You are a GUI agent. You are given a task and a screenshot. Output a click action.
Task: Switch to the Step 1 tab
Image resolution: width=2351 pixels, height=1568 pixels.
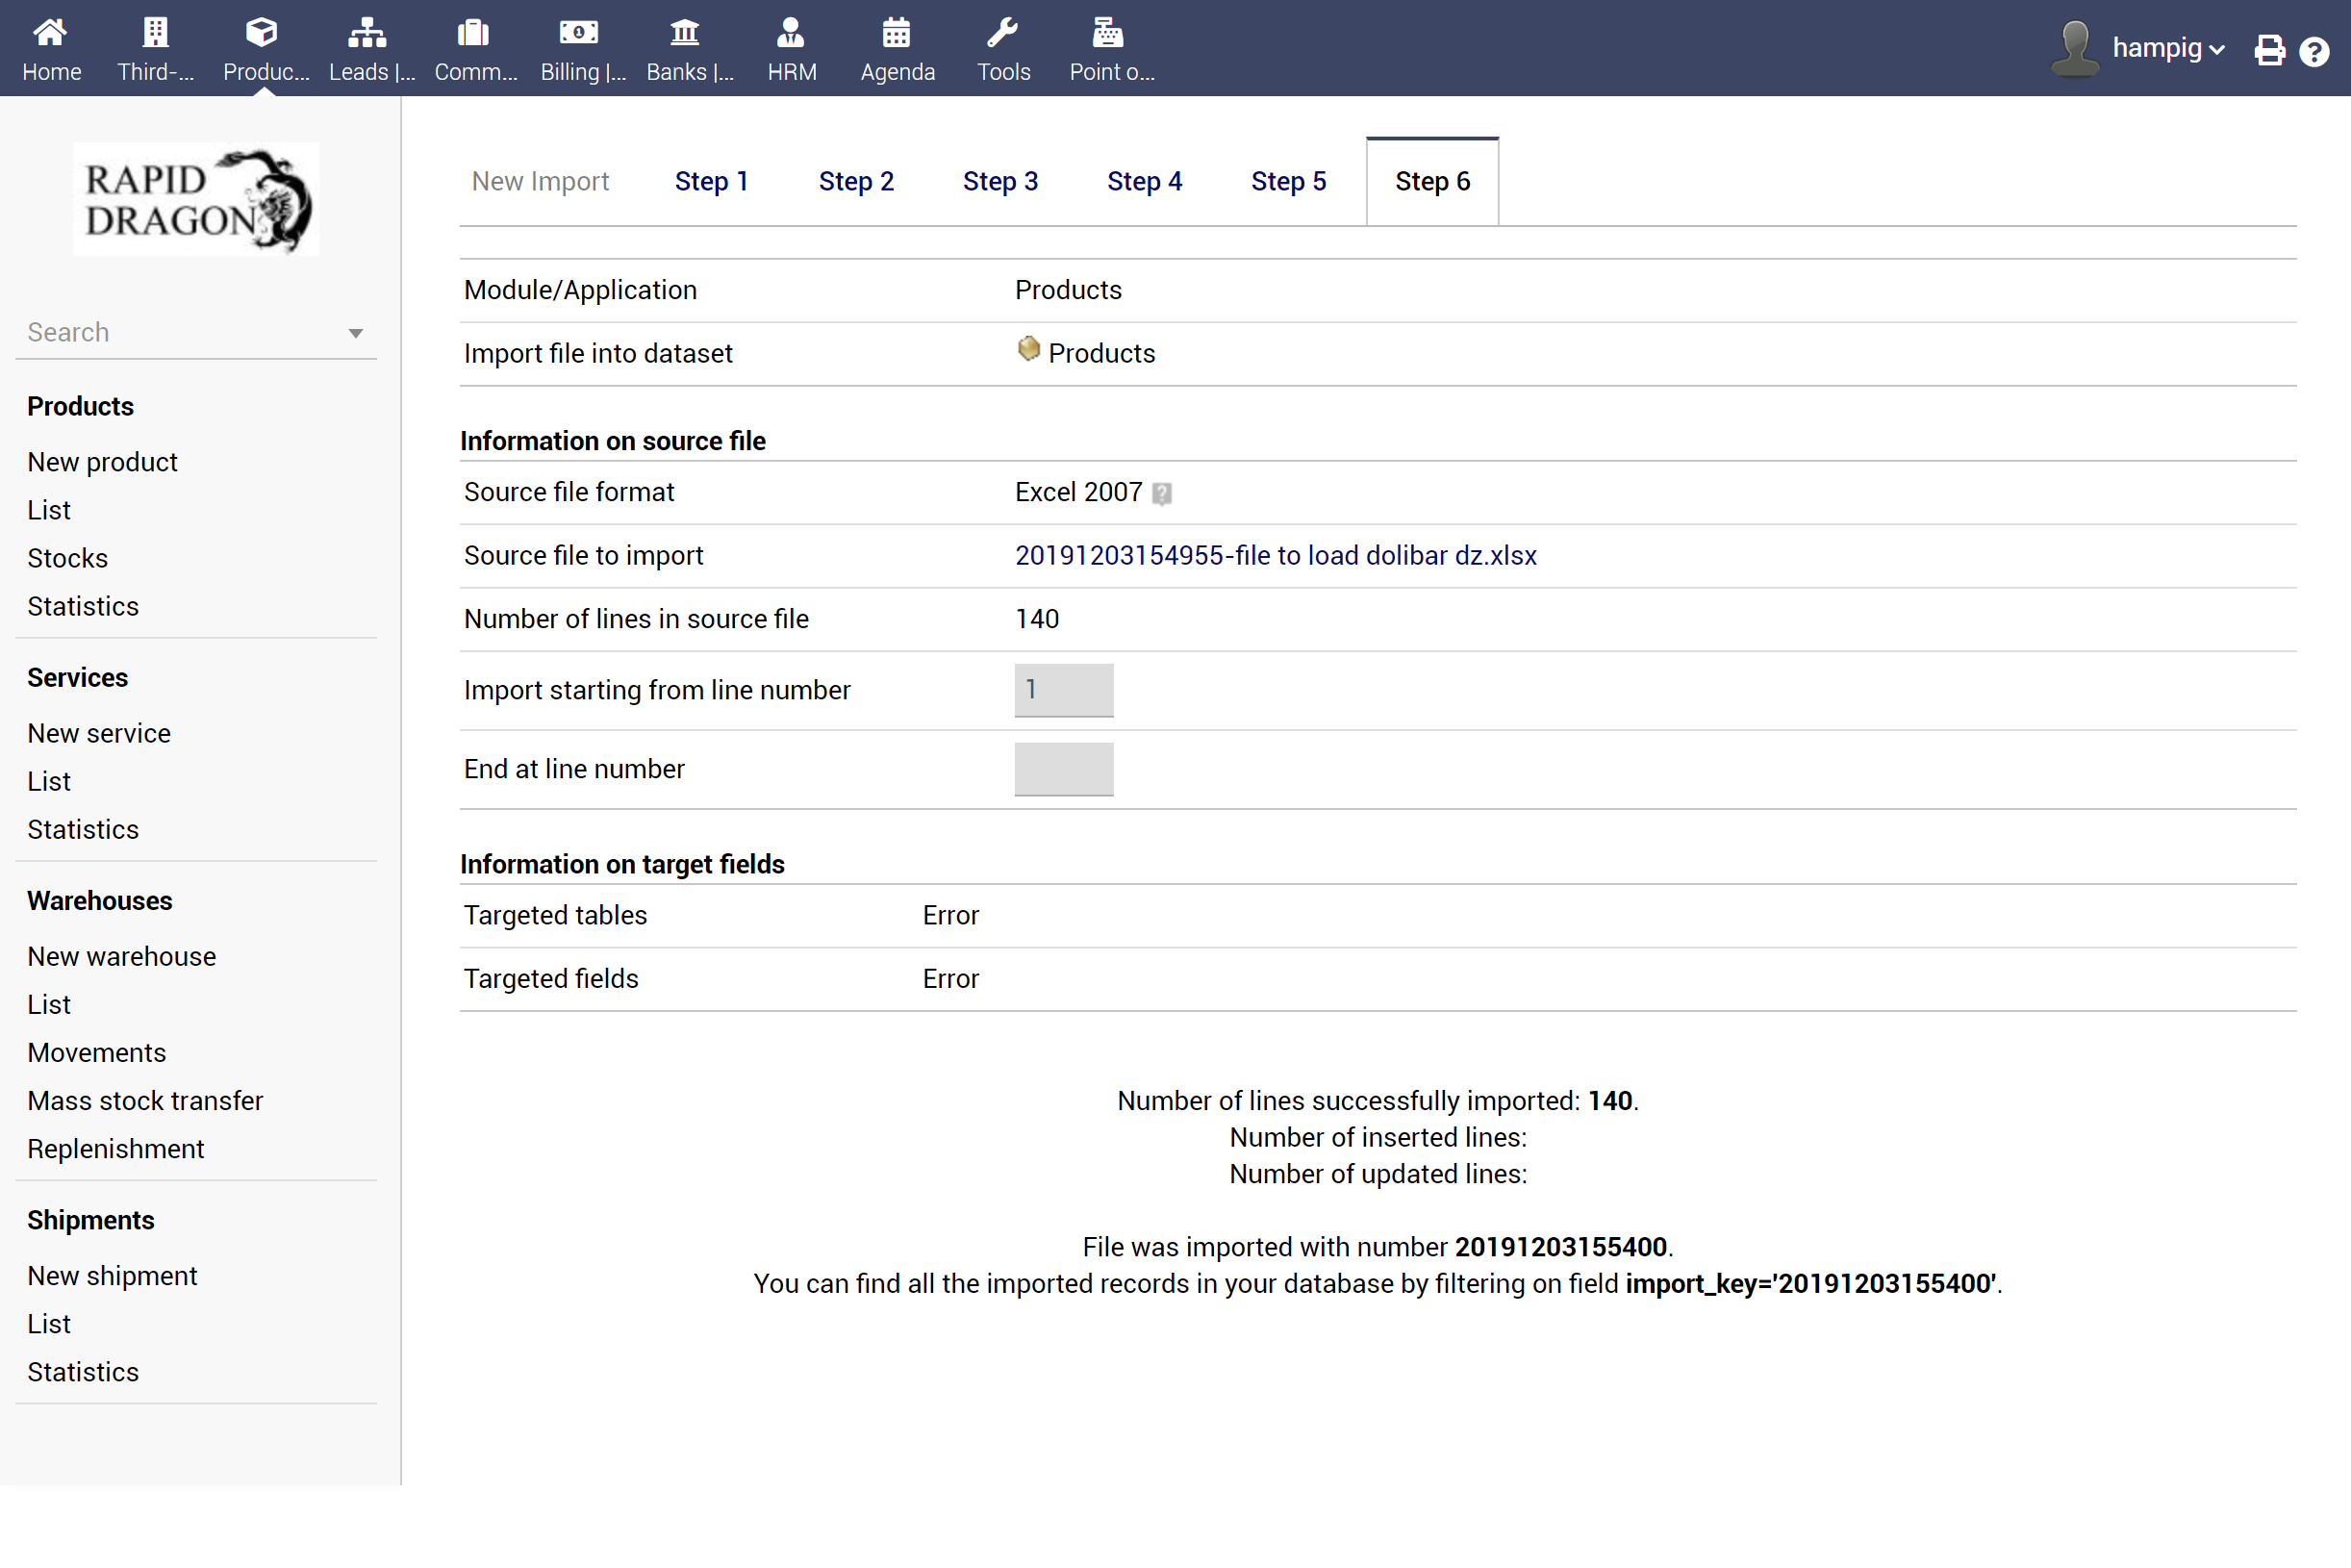711,181
